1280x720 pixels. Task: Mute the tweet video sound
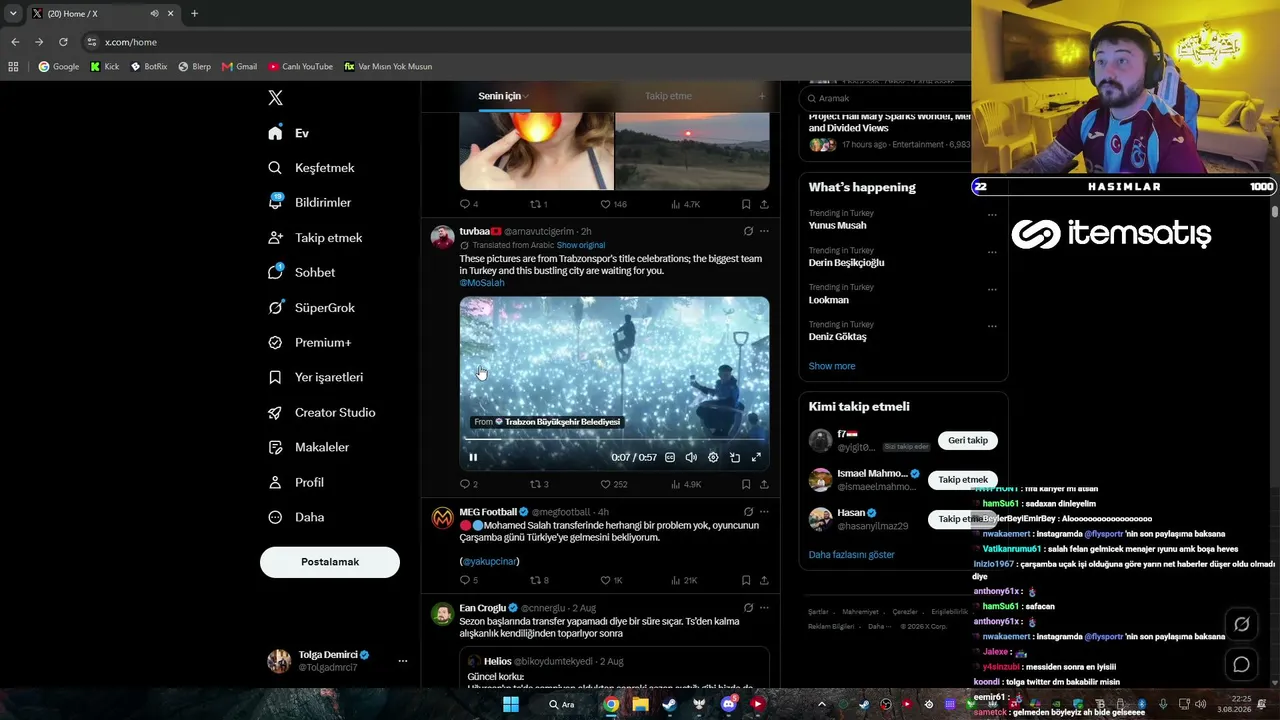[x=691, y=458]
